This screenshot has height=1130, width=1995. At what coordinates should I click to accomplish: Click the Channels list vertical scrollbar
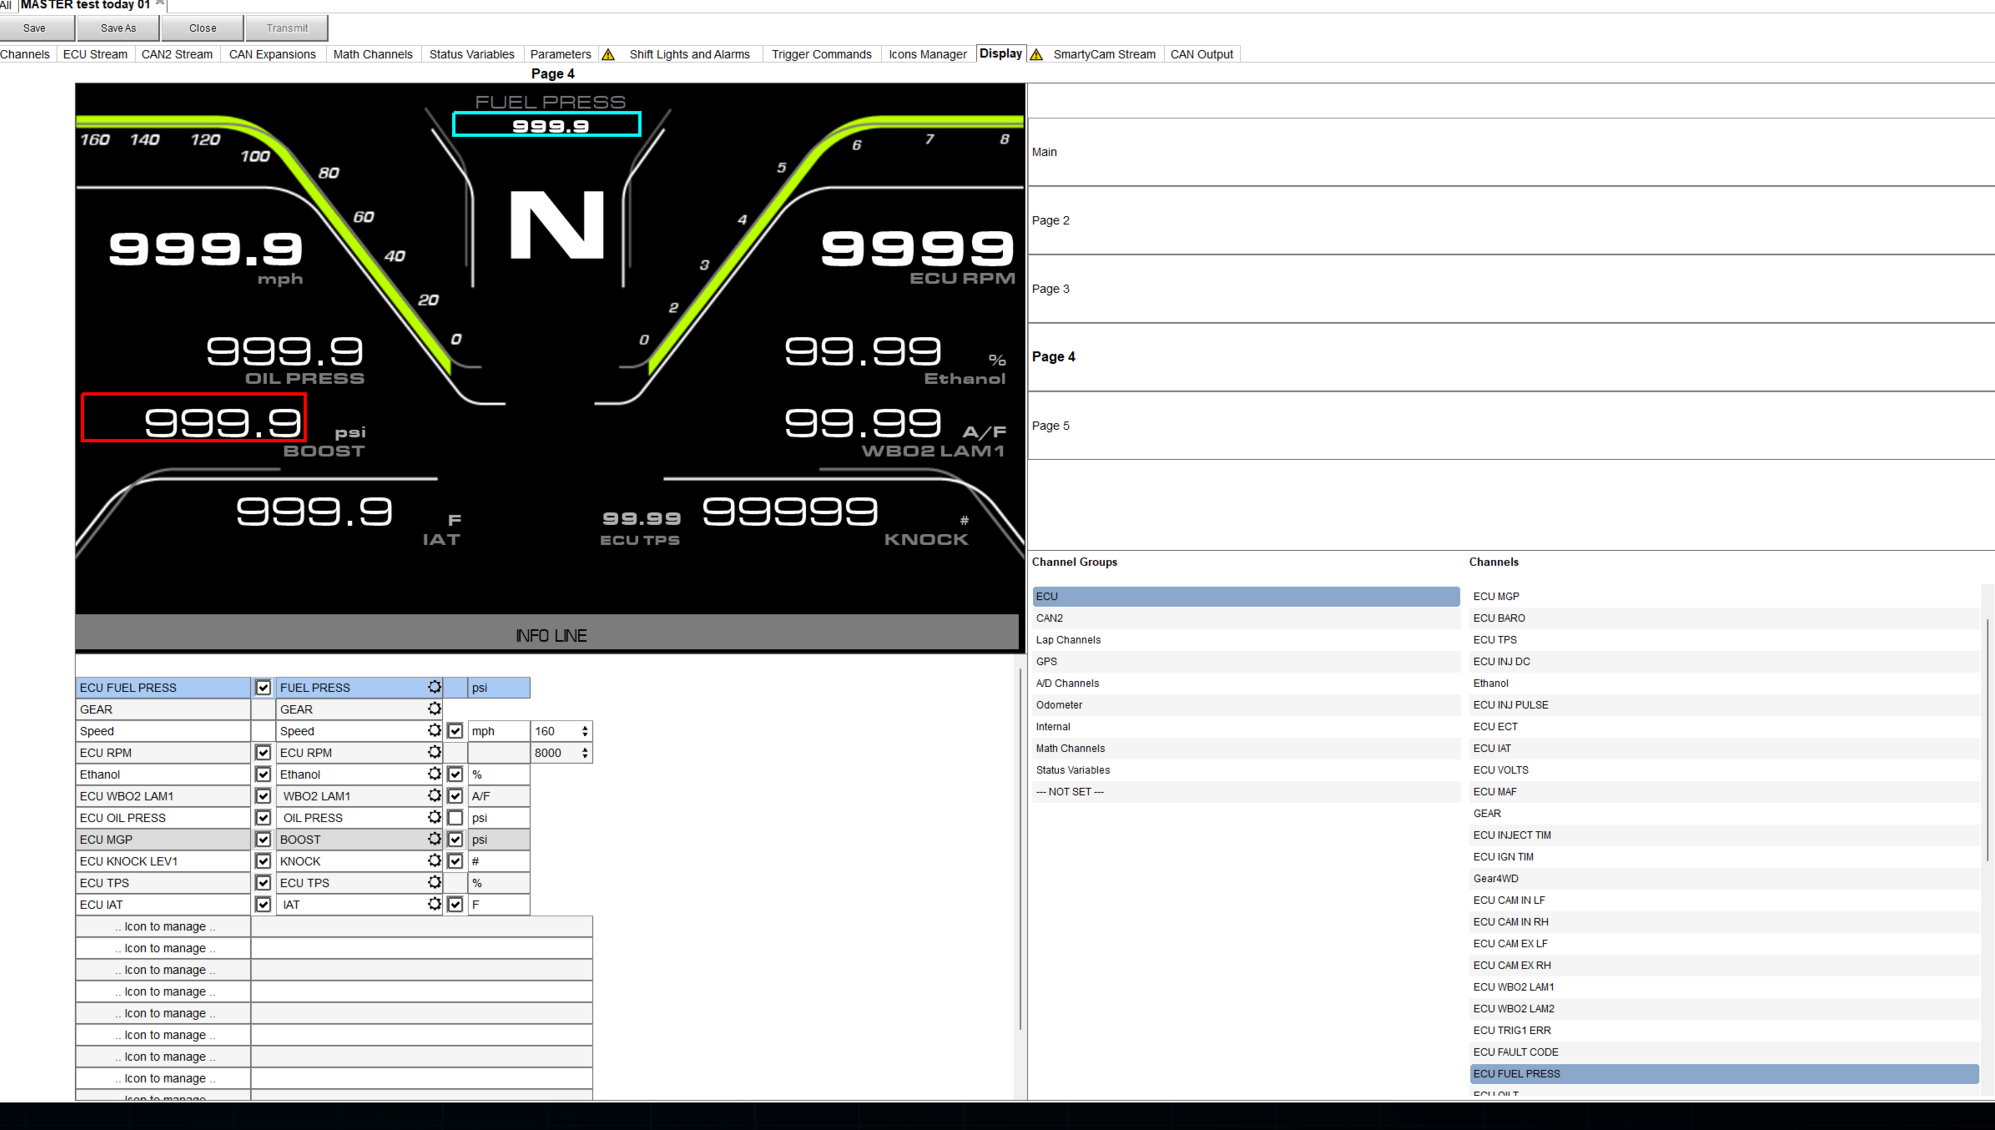point(1987,740)
